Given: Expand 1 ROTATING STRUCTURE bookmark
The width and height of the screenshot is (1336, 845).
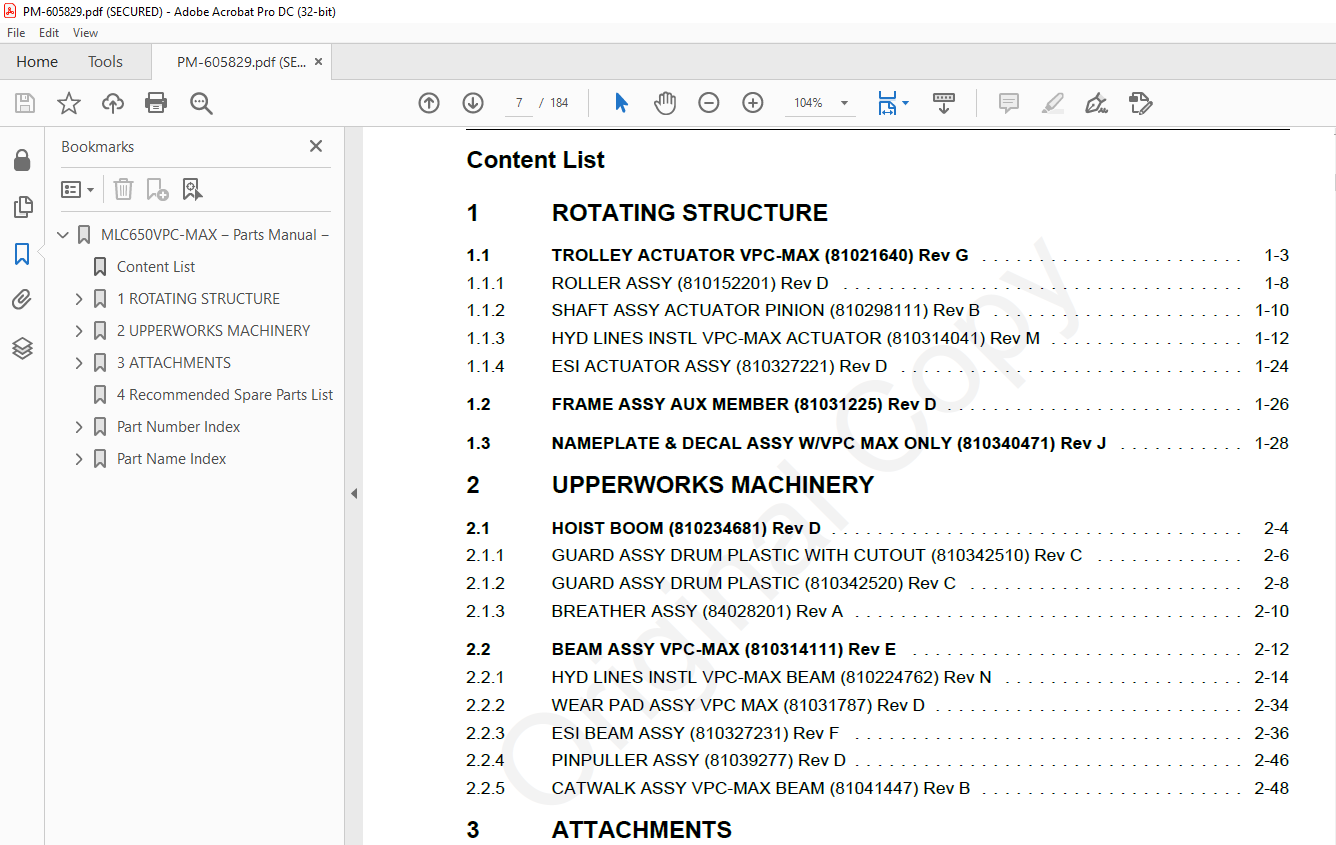Looking at the screenshot, I should pyautogui.click(x=79, y=299).
